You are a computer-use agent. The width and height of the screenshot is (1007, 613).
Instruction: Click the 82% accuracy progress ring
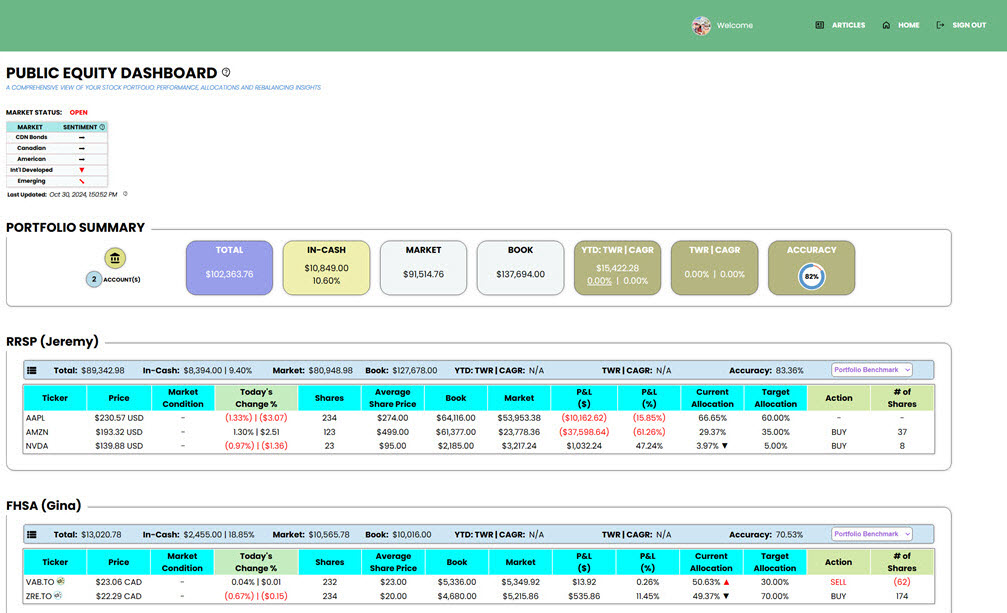(x=811, y=276)
